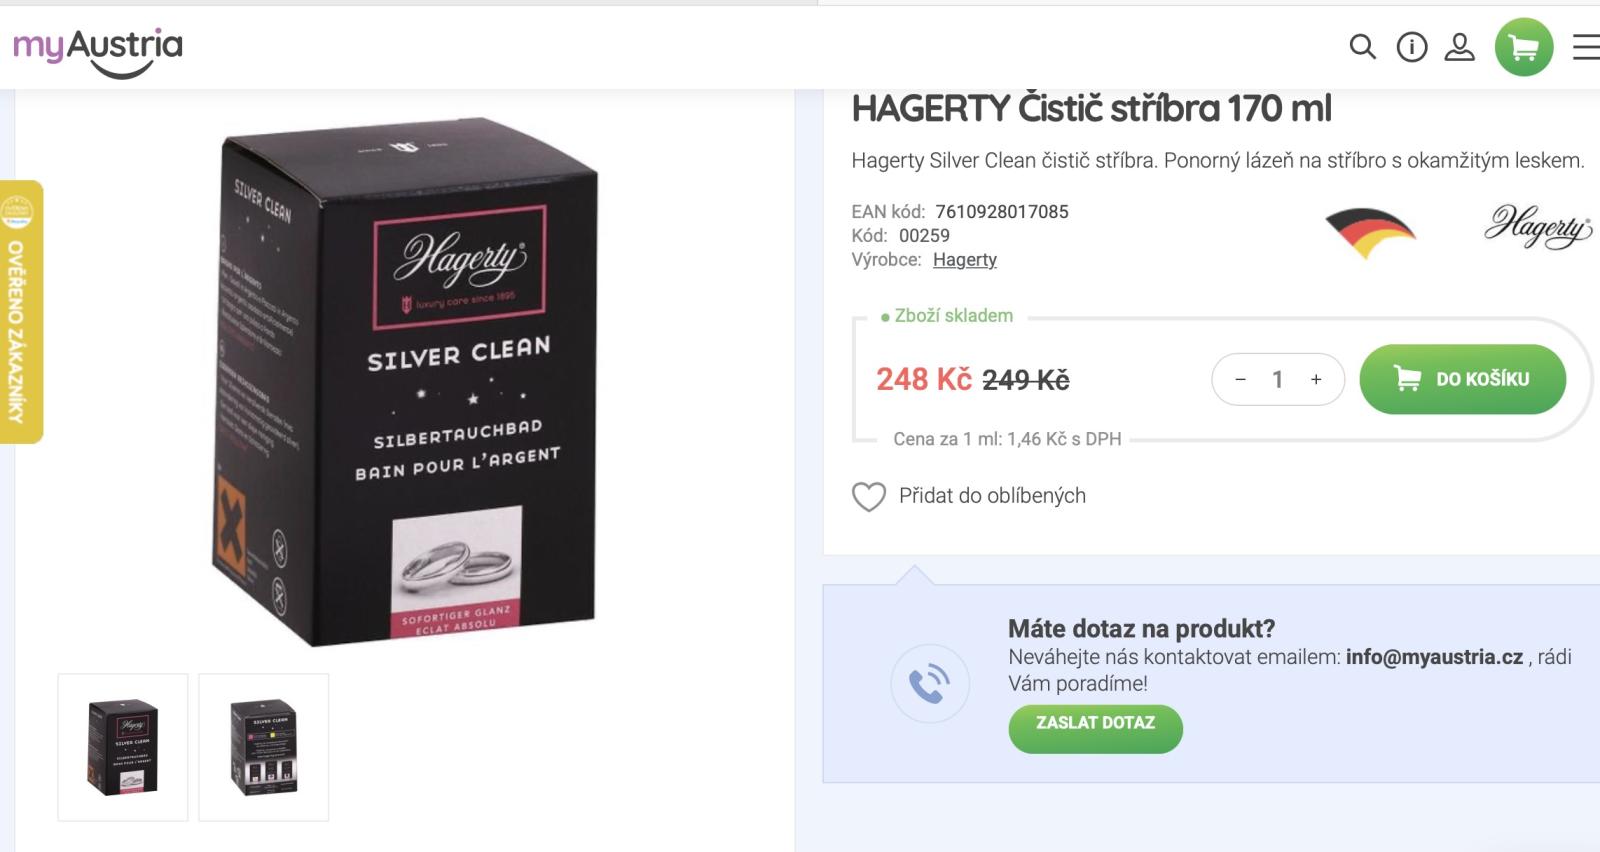Viewport: 1600px width, 852px height.
Task: Increase quantity with plus button
Action: pos(1316,379)
